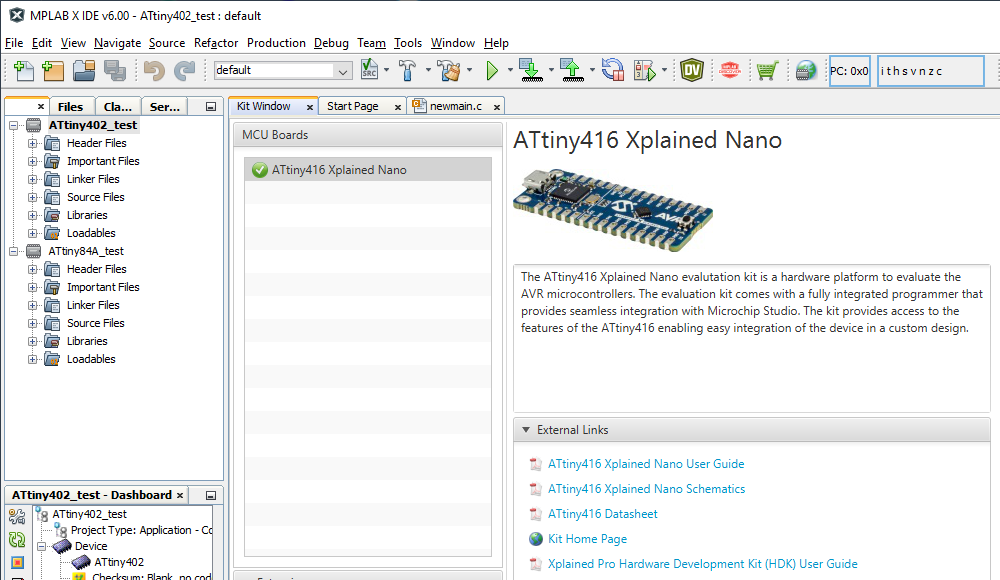Collapse the External Links section
This screenshot has height=580, width=1000.
pyautogui.click(x=526, y=430)
